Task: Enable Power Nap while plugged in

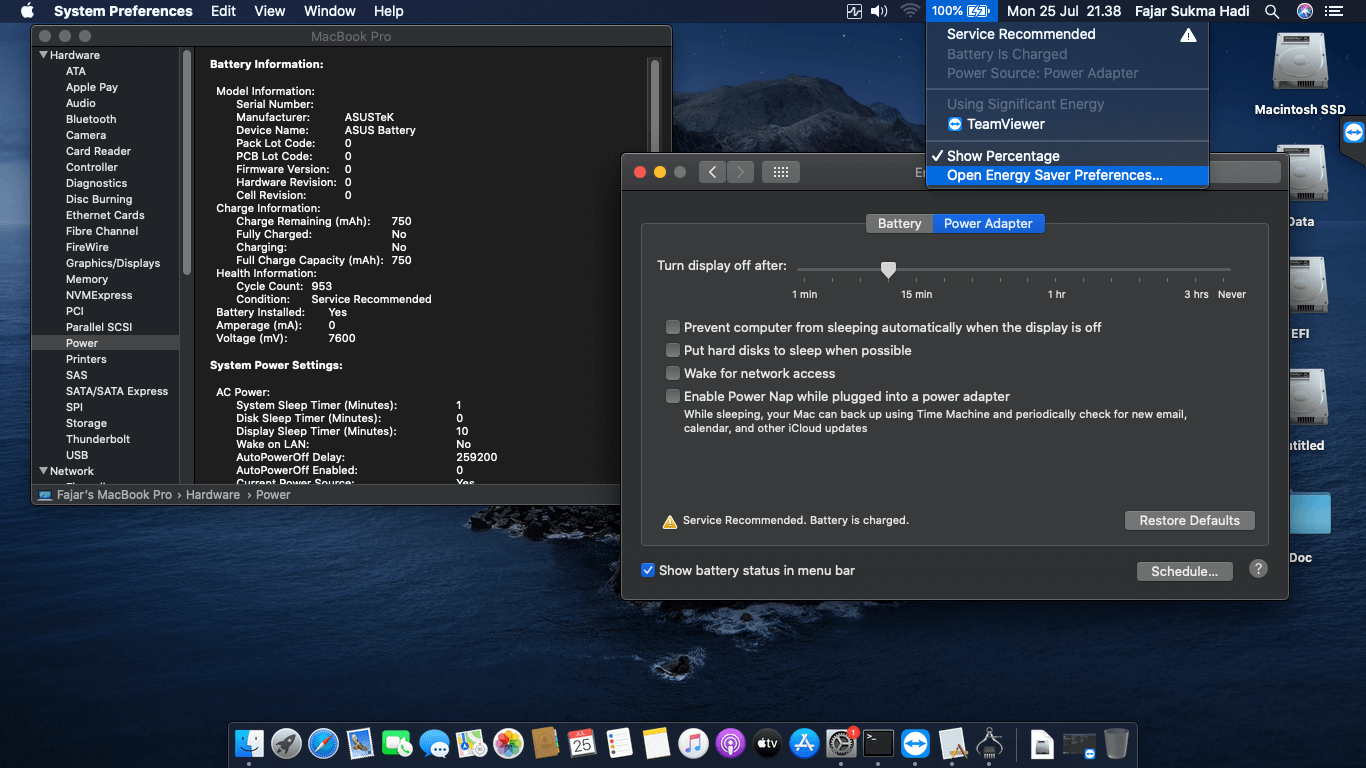Action: pos(674,396)
